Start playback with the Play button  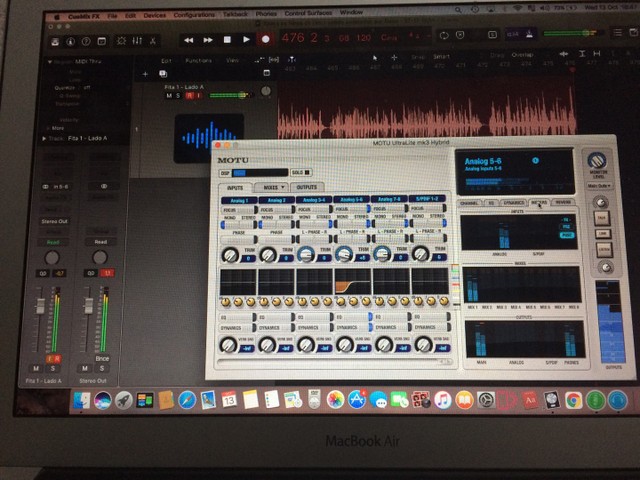[246, 40]
